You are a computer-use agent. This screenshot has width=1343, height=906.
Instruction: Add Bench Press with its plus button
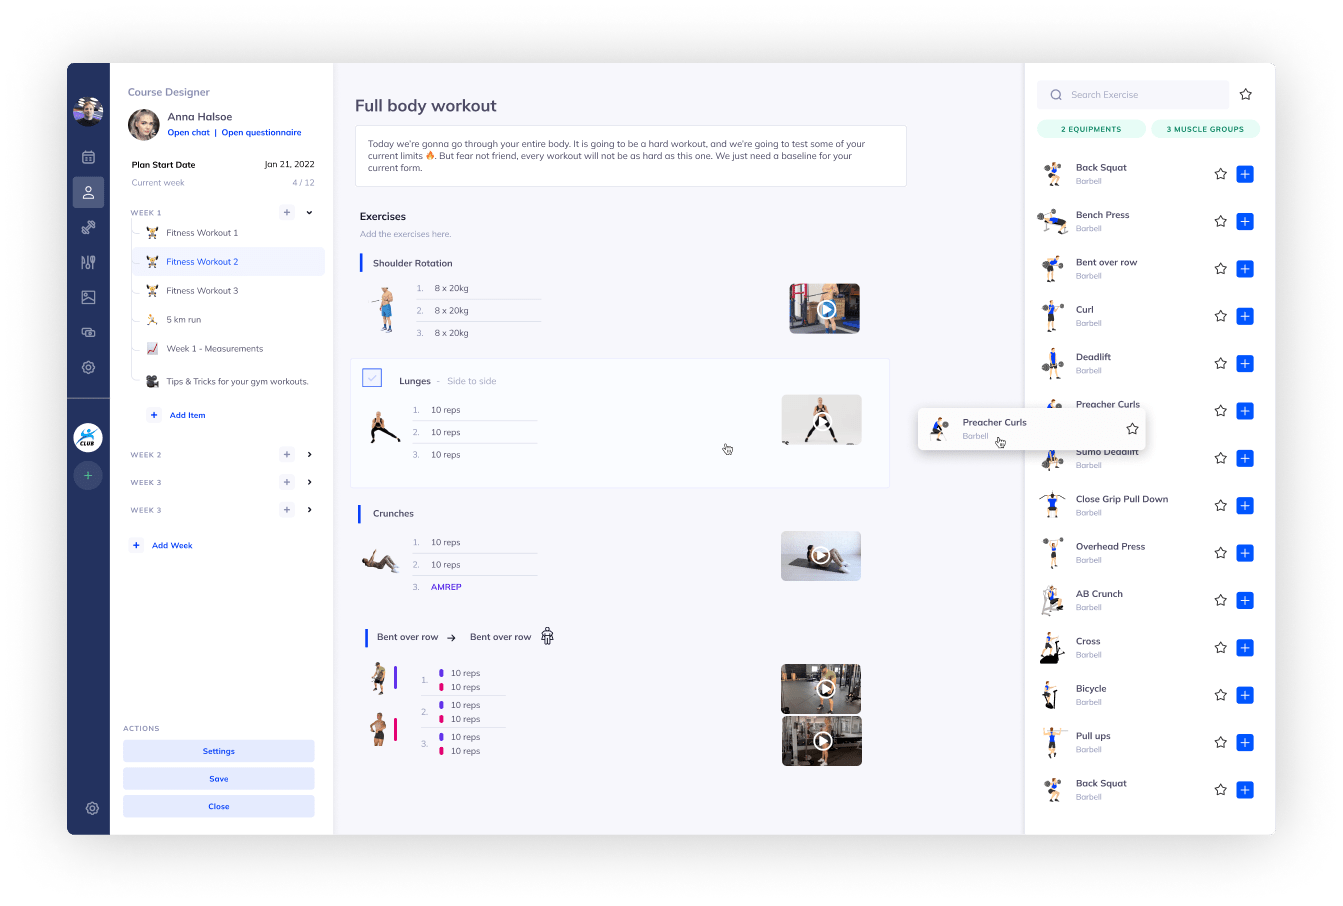[1245, 221]
